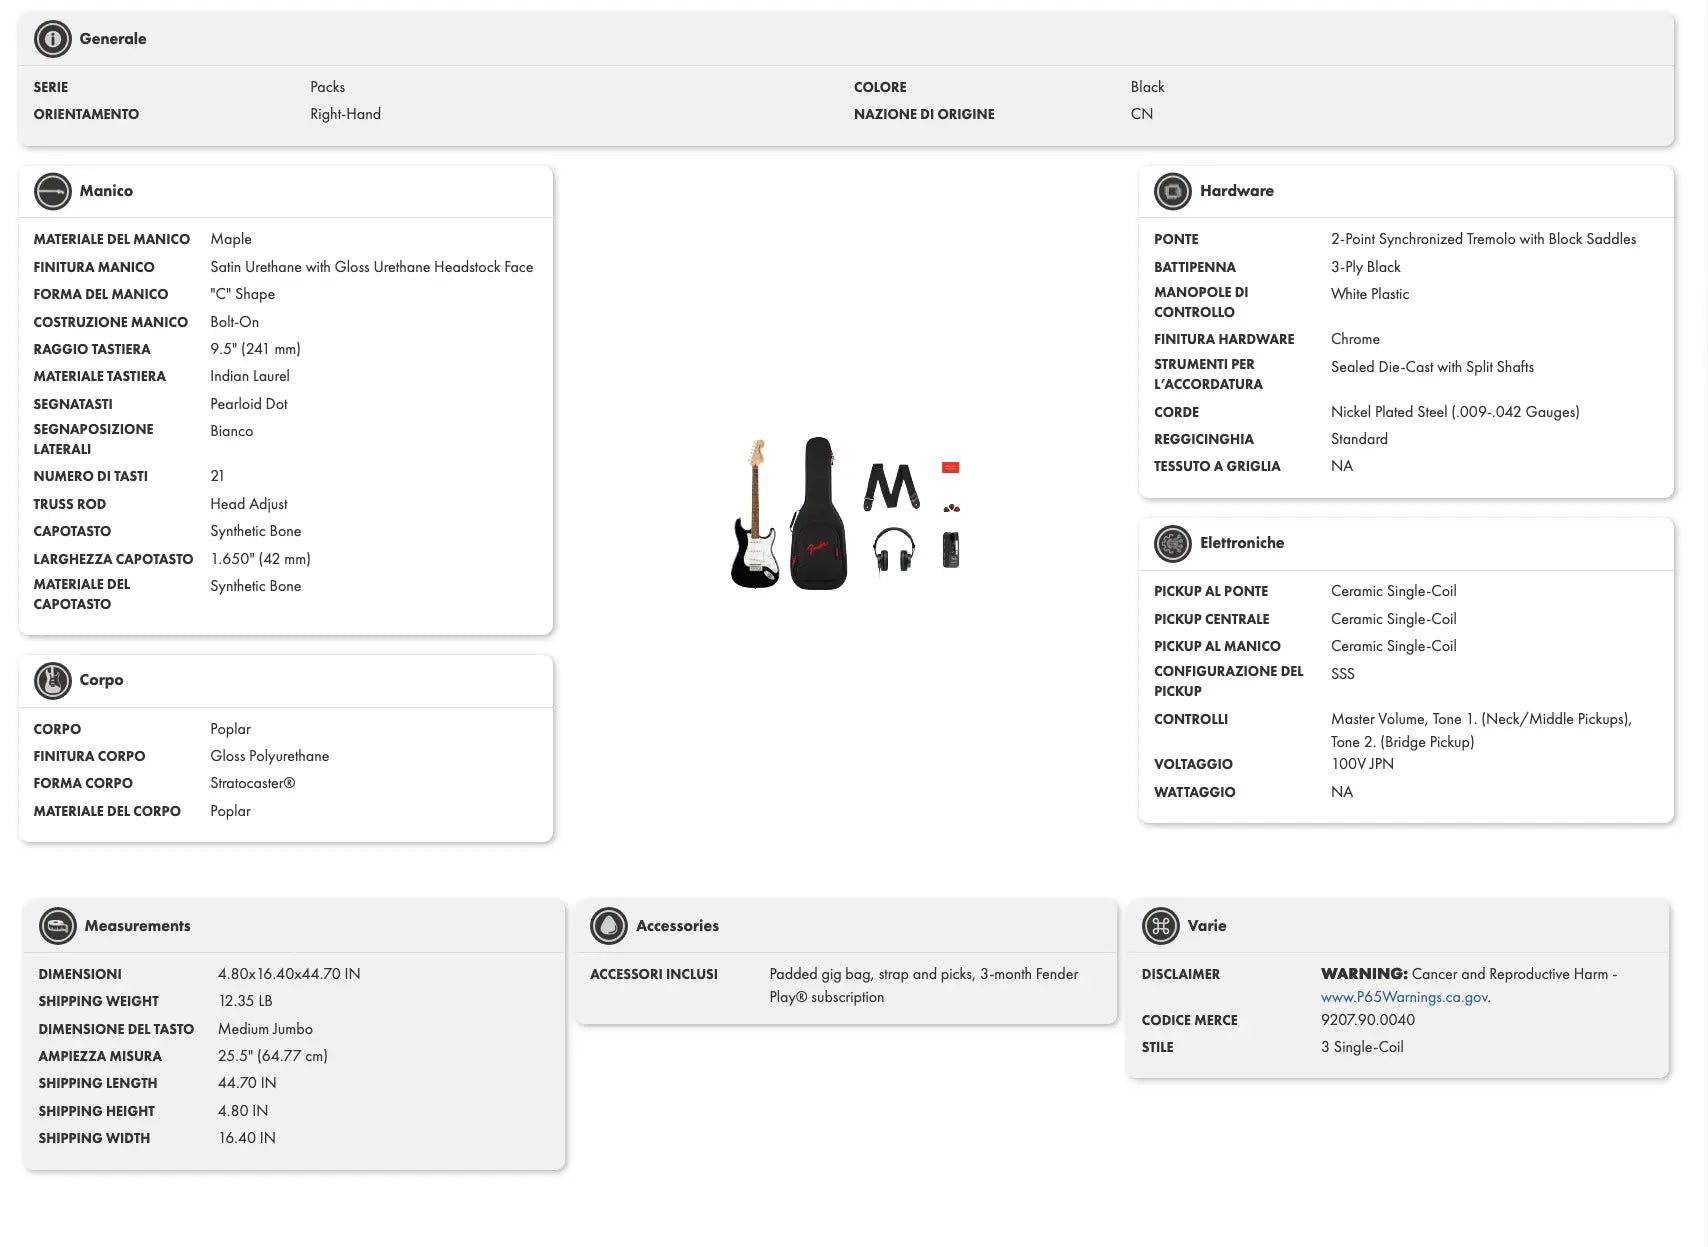
Task: Click the Generale info icon
Action: click(52, 39)
